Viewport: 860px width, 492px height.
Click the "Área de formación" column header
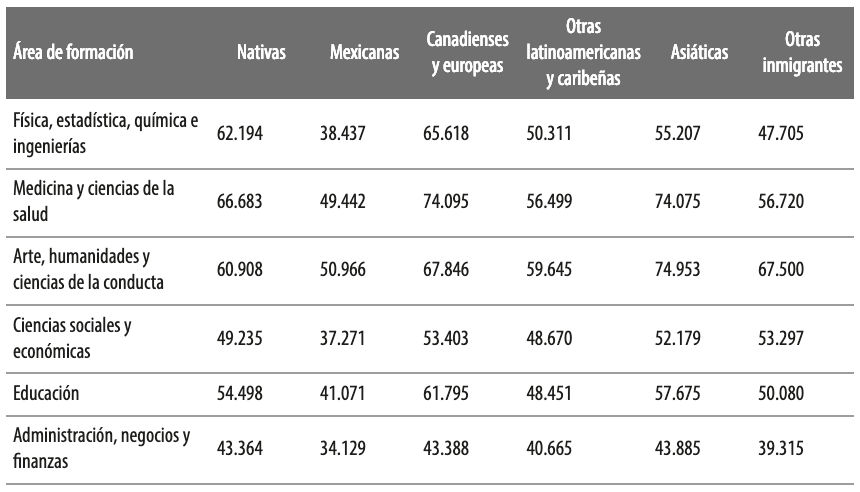75,51
